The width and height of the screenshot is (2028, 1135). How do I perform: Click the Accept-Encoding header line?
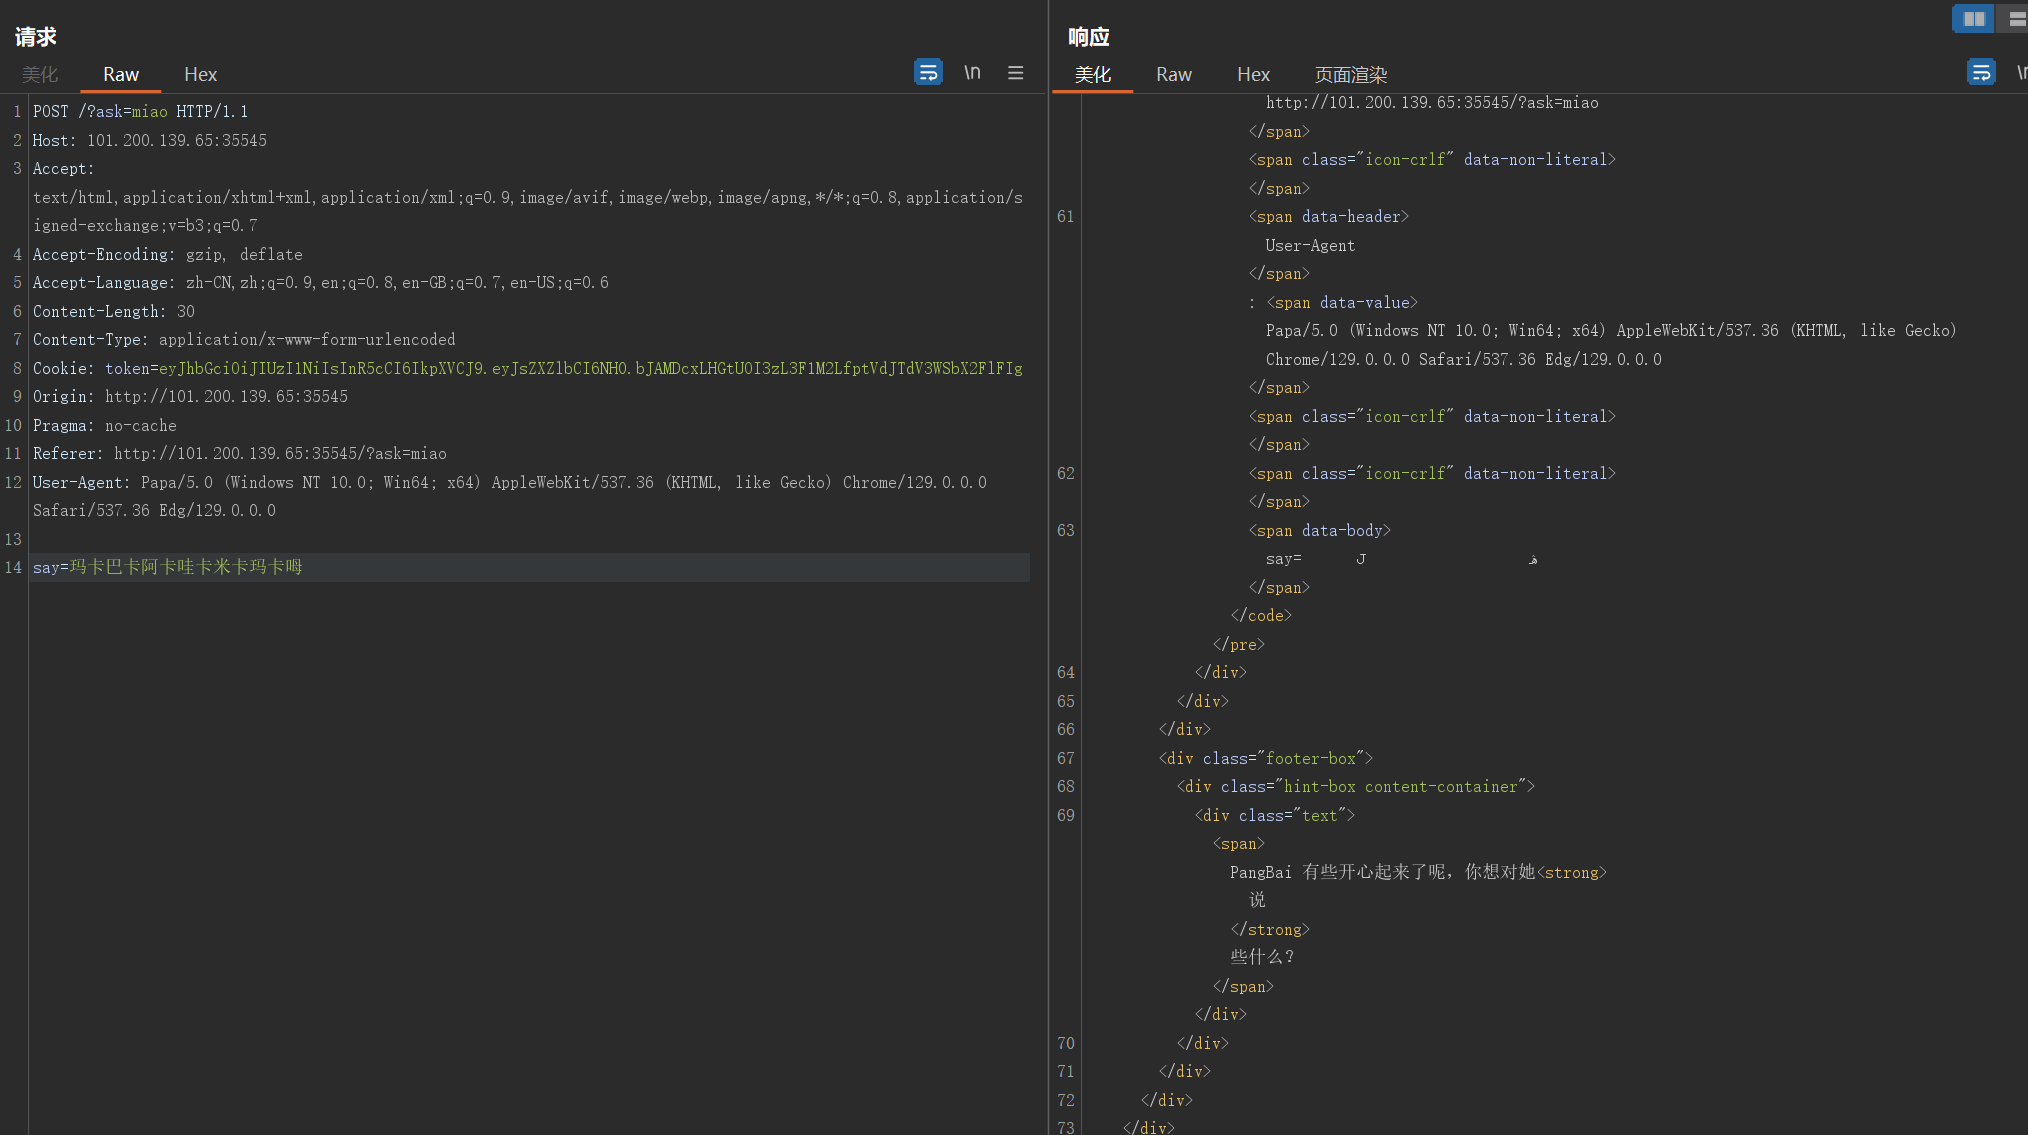click(x=167, y=254)
